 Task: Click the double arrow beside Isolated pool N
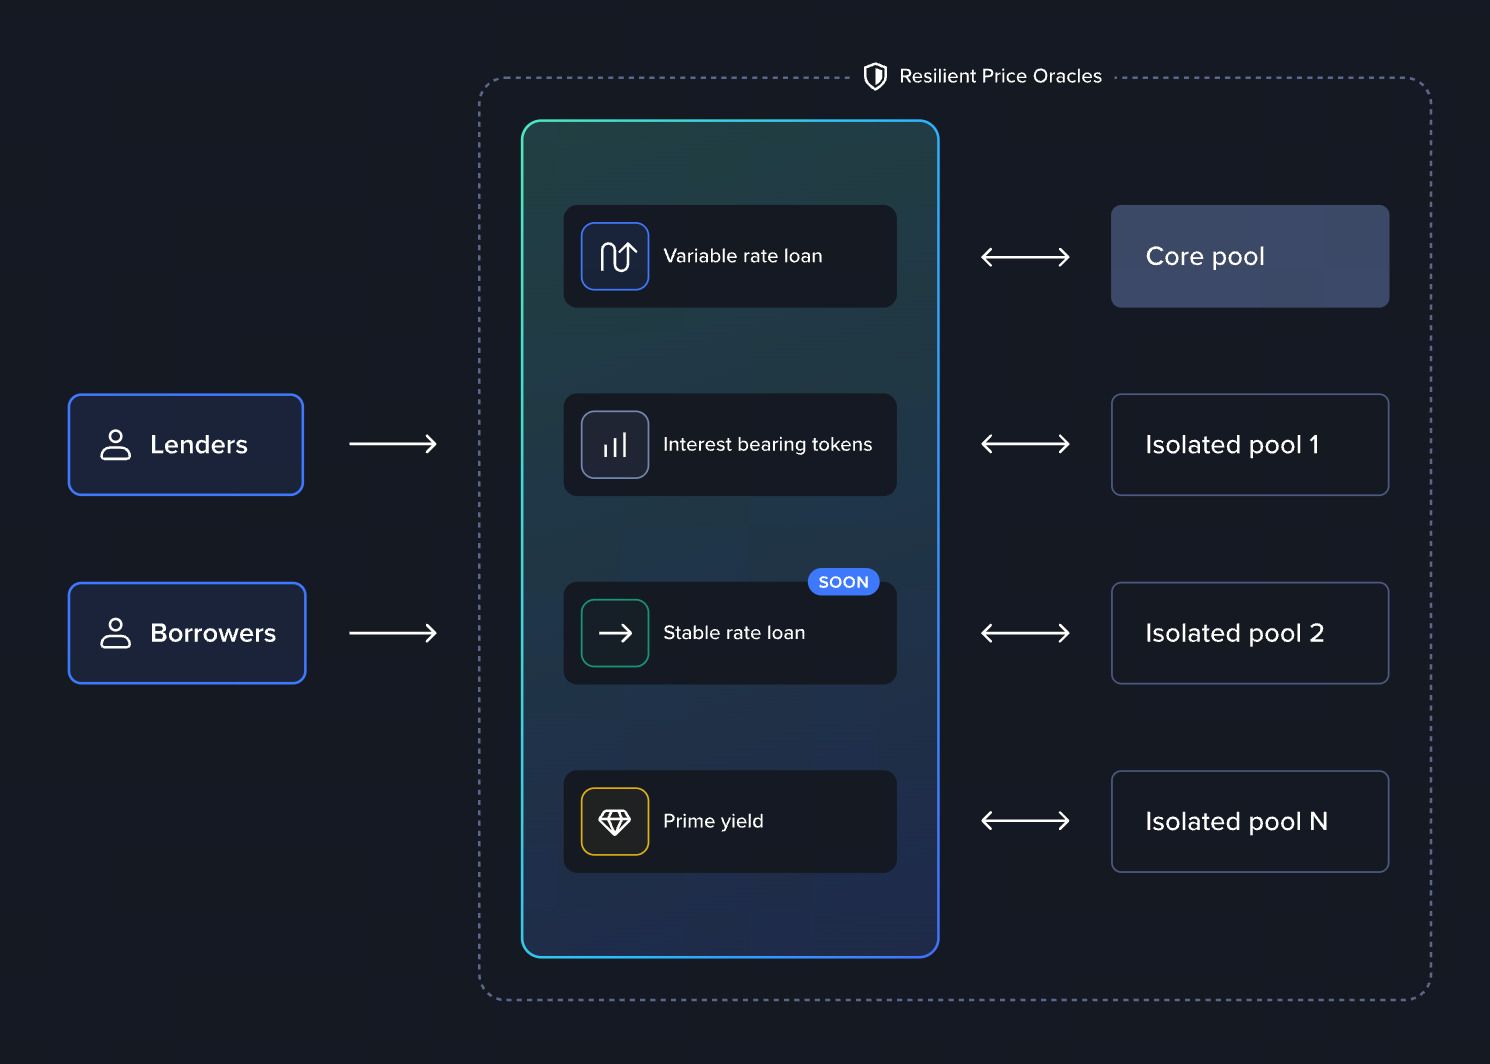(x=1025, y=821)
